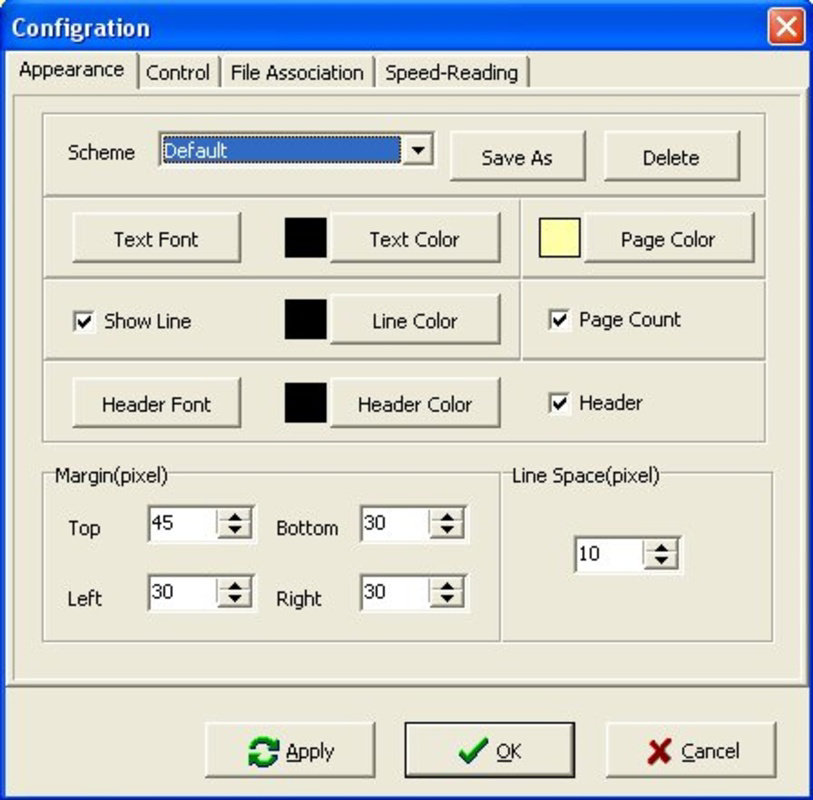Click the Default scheme text field
Viewport: 813px width, 800px height.
pos(281,150)
